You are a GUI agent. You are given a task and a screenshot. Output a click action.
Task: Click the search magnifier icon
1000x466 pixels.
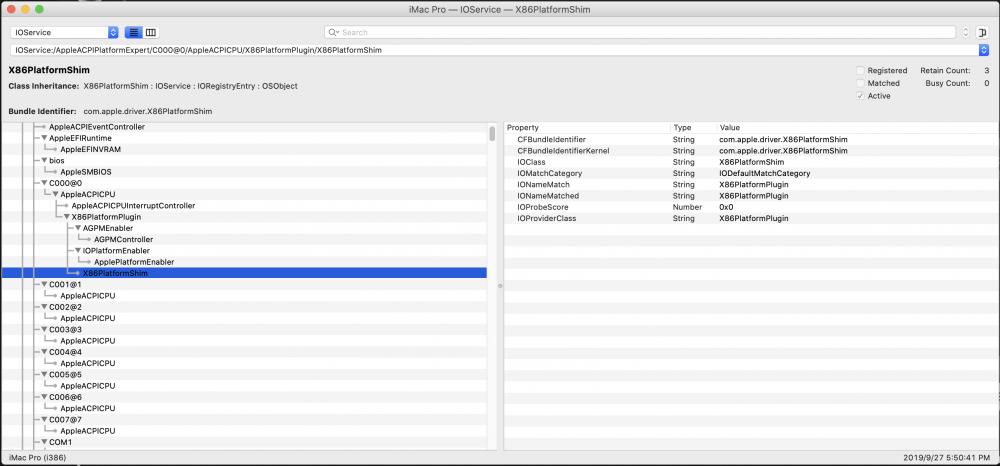tap(334, 33)
